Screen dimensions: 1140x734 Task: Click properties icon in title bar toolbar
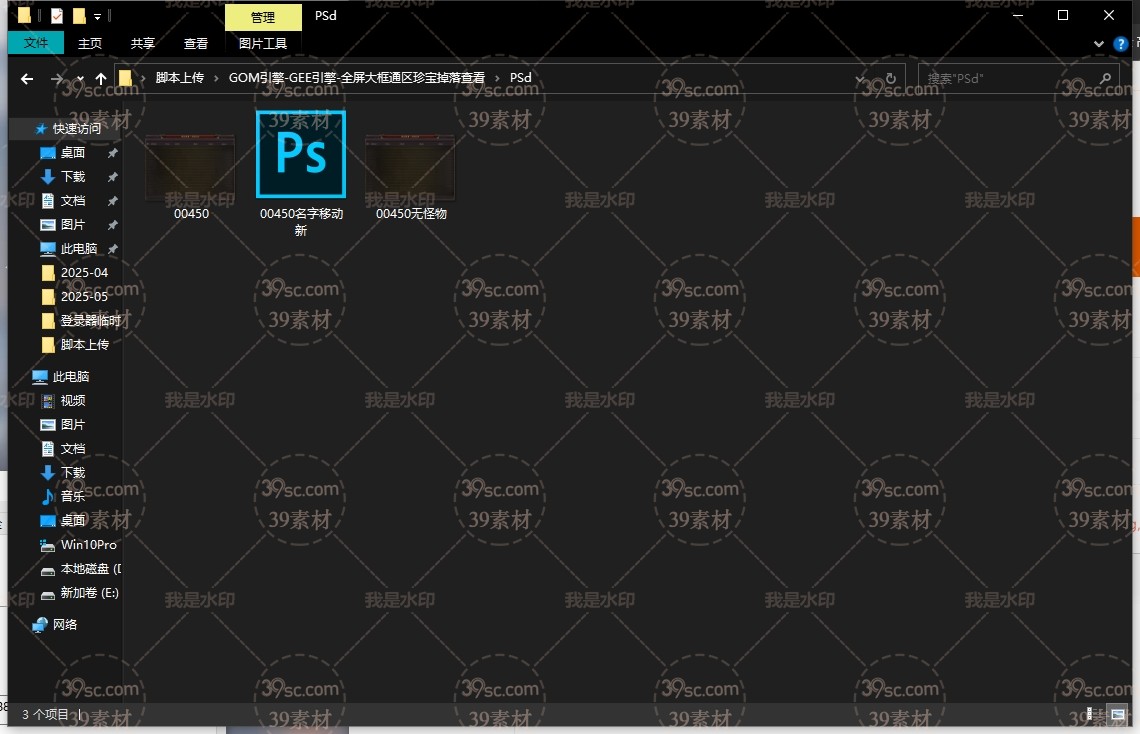[x=57, y=15]
